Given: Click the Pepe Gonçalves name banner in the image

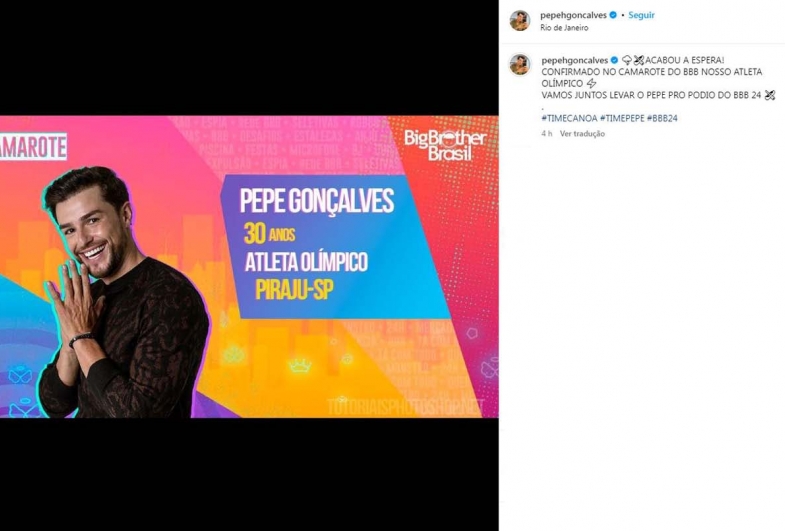Looking at the screenshot, I should (x=317, y=201).
